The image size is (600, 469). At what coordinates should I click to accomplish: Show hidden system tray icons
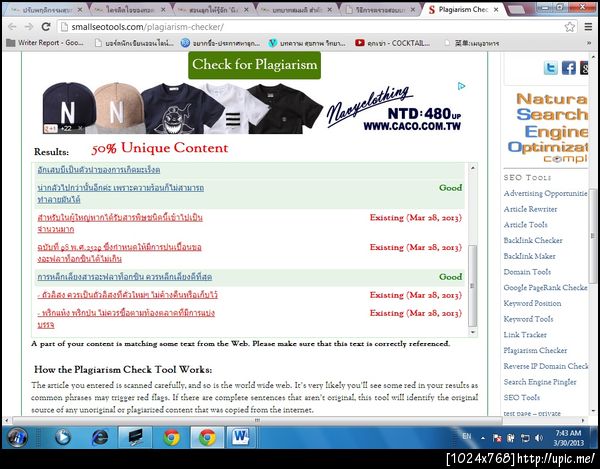click(483, 438)
